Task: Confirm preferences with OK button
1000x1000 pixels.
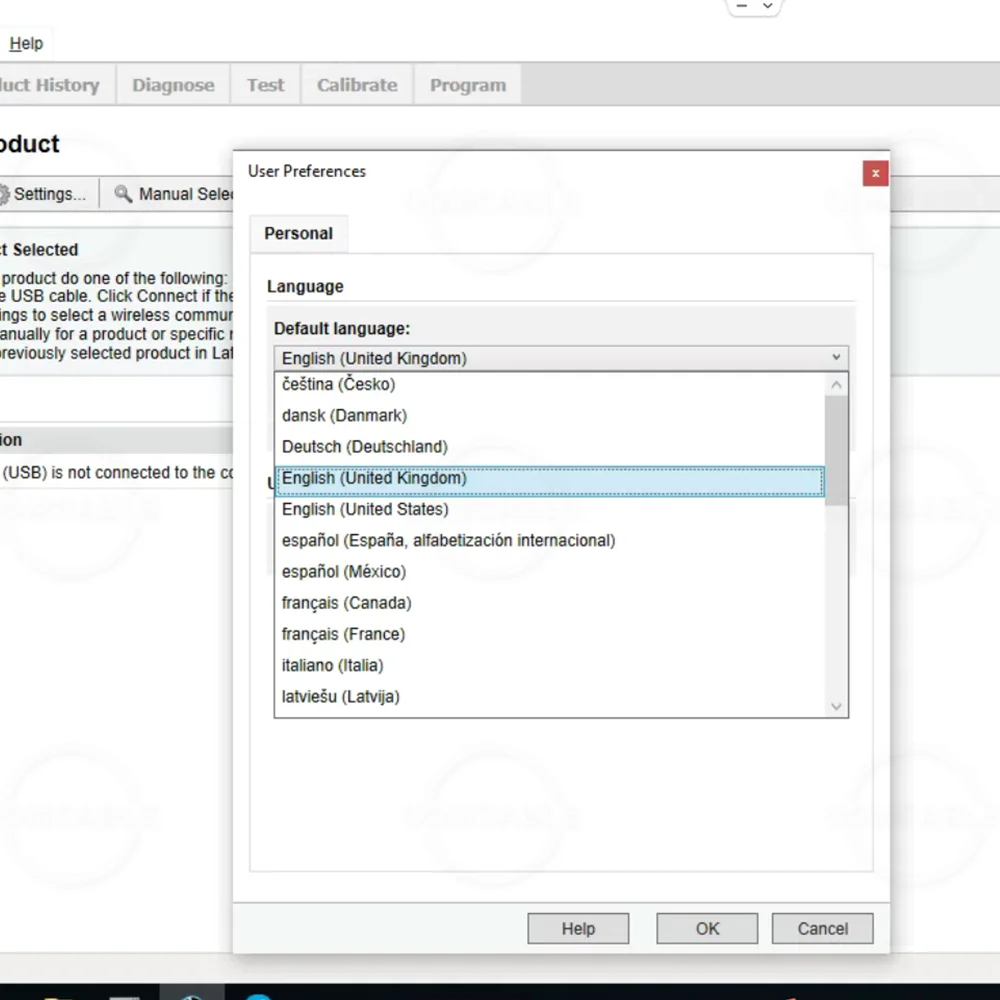Action: 707,928
